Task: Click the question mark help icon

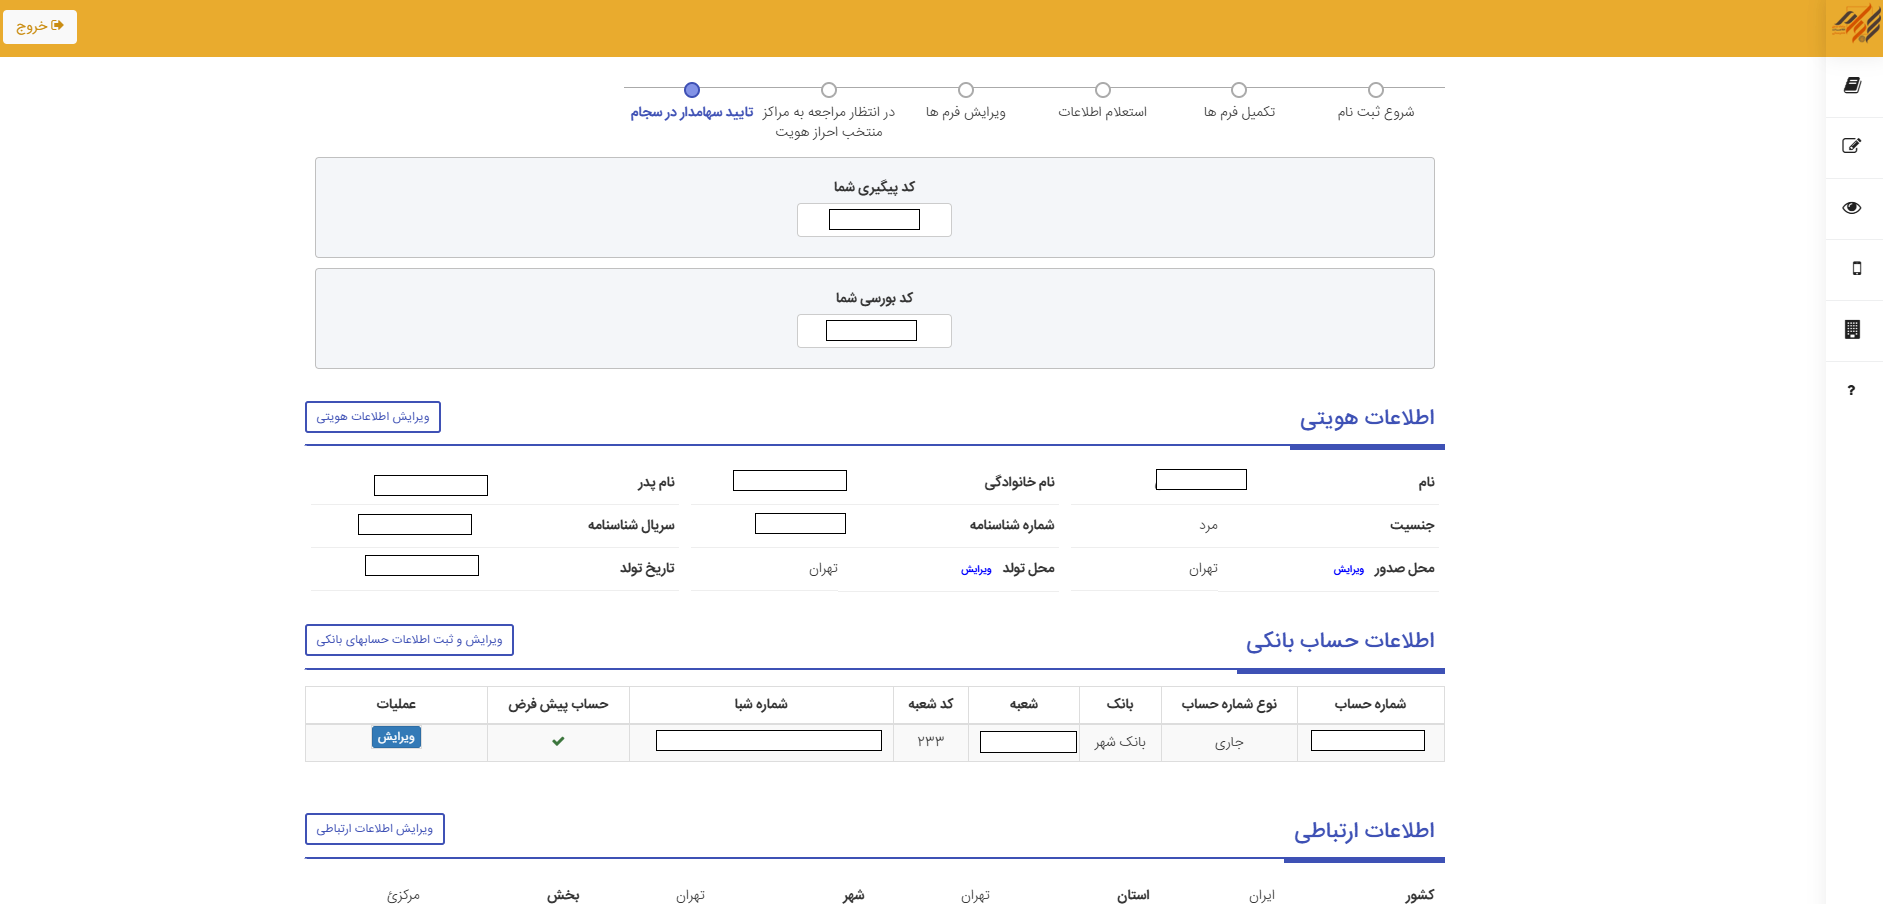Action: tap(1851, 390)
